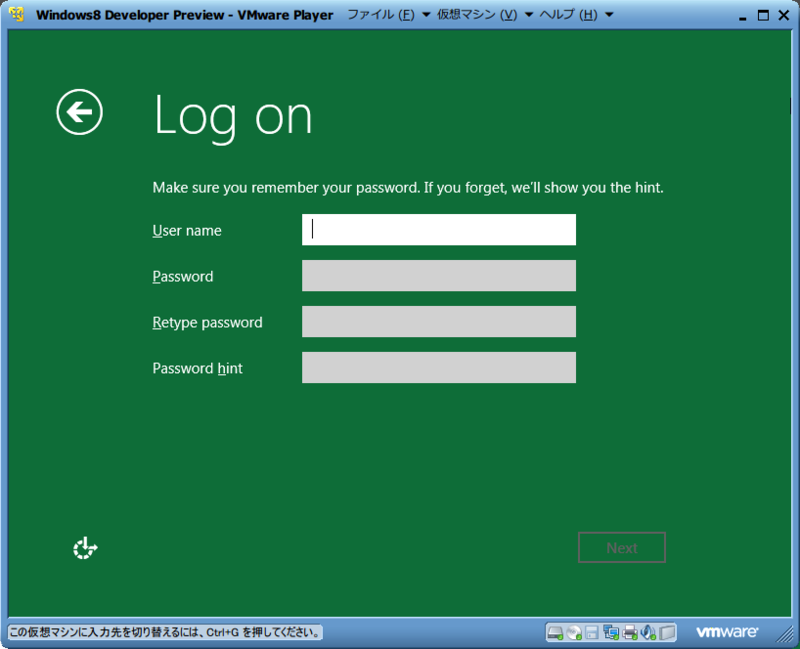Click the network adapter status icon
Screen dimensions: 800x649
point(611,633)
